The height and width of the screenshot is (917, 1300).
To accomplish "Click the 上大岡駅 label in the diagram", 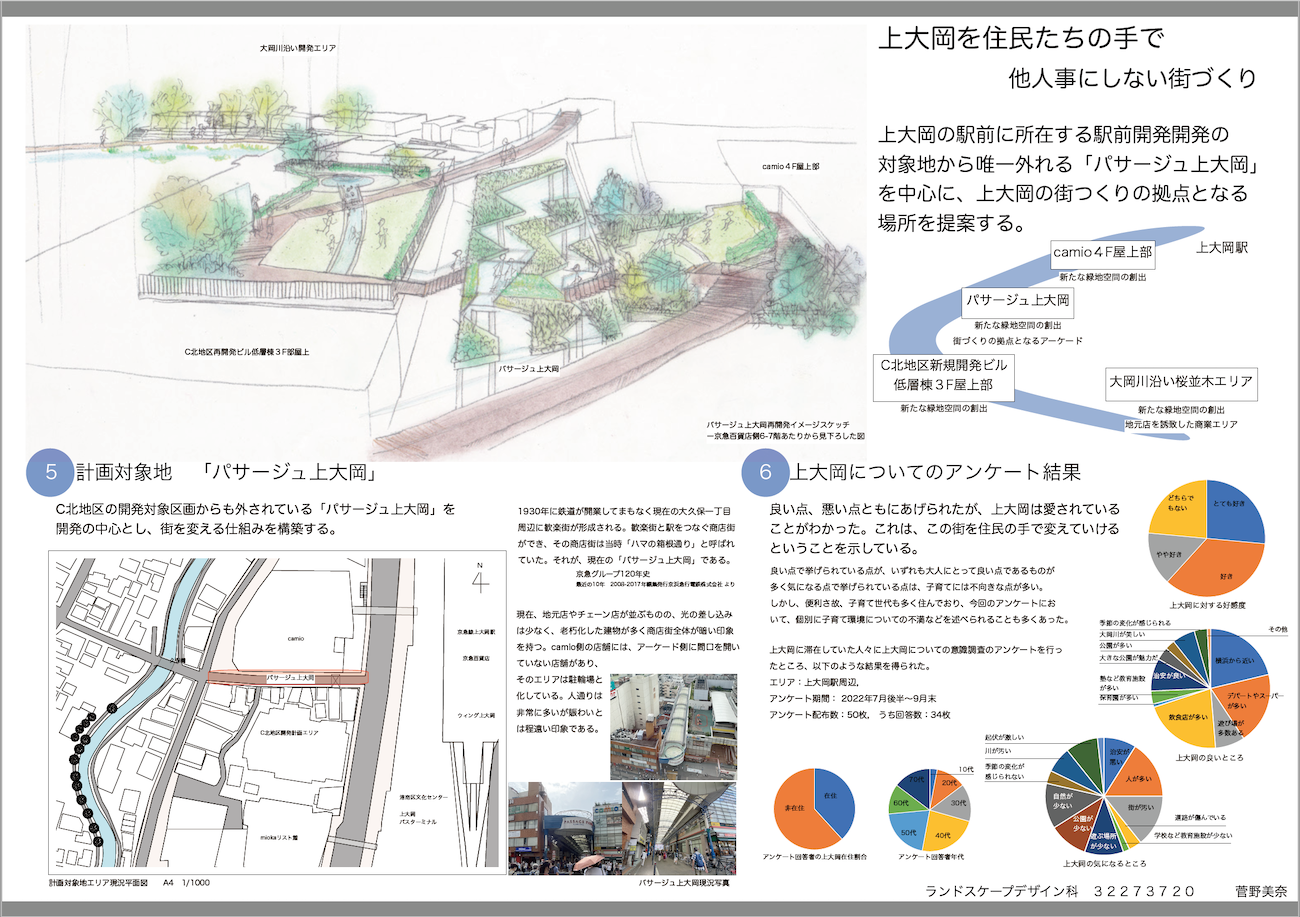I will pos(1222,246).
